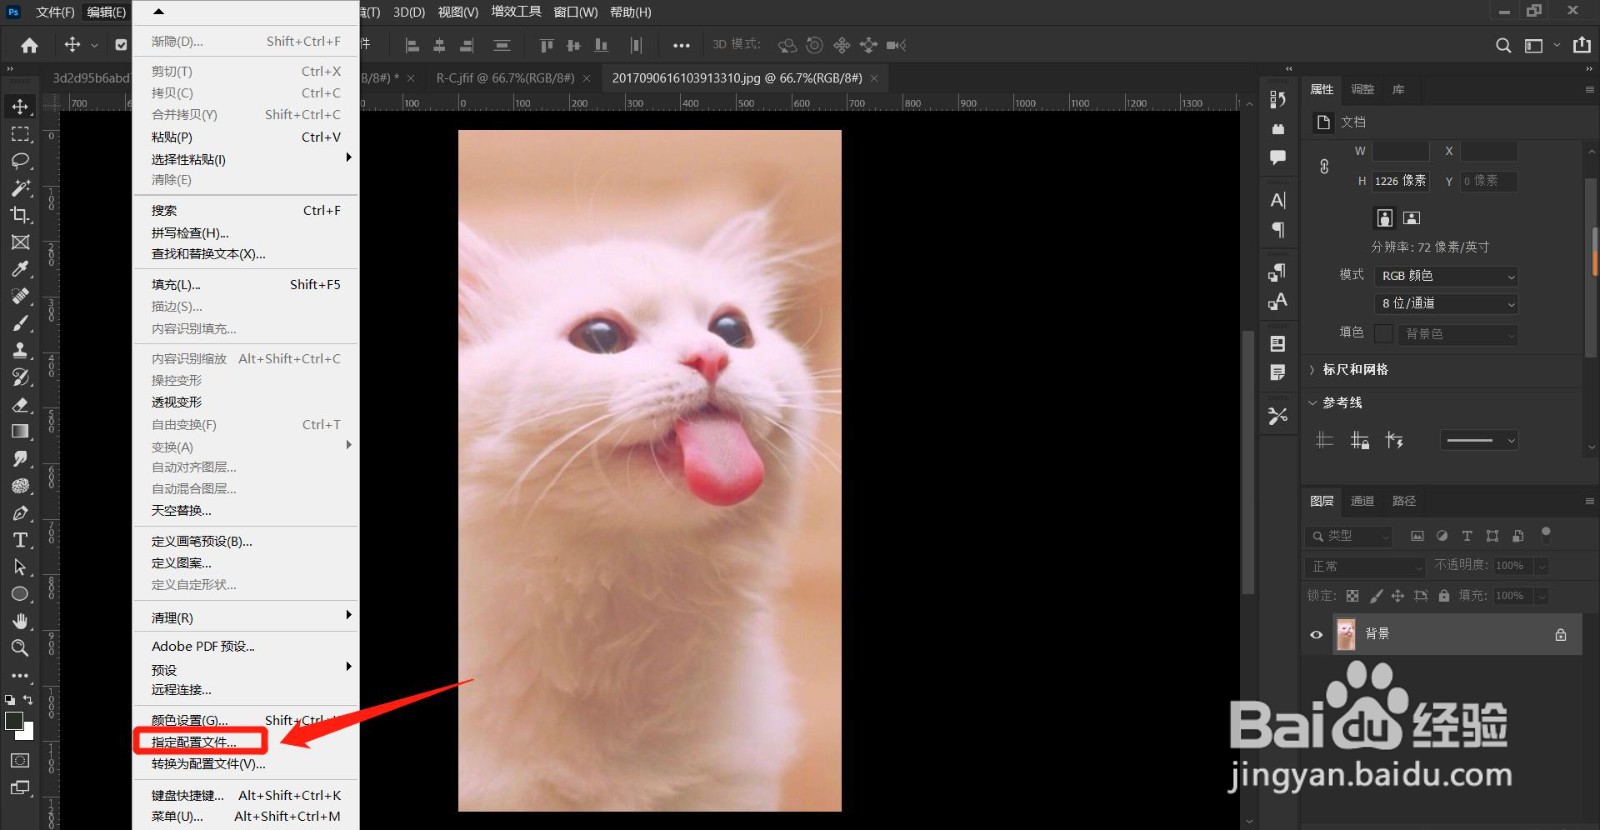Select the Eyedropper tool
Image resolution: width=1600 pixels, height=830 pixels.
(20, 269)
